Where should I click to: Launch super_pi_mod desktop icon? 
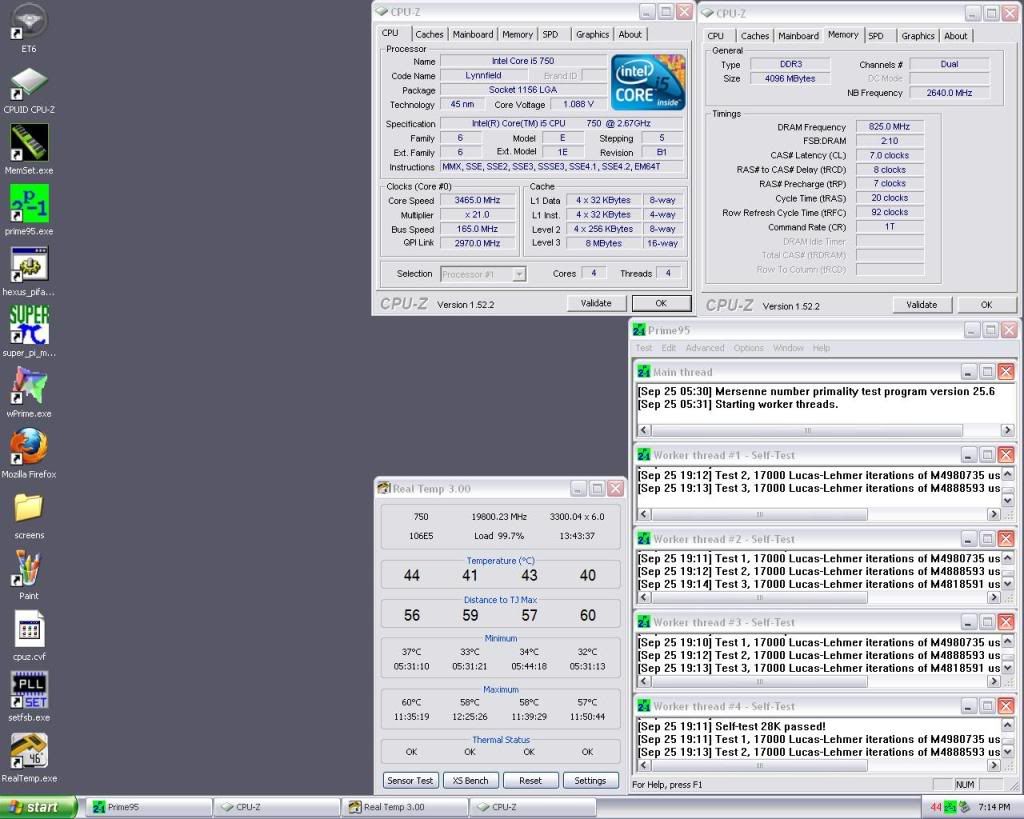pos(29,325)
